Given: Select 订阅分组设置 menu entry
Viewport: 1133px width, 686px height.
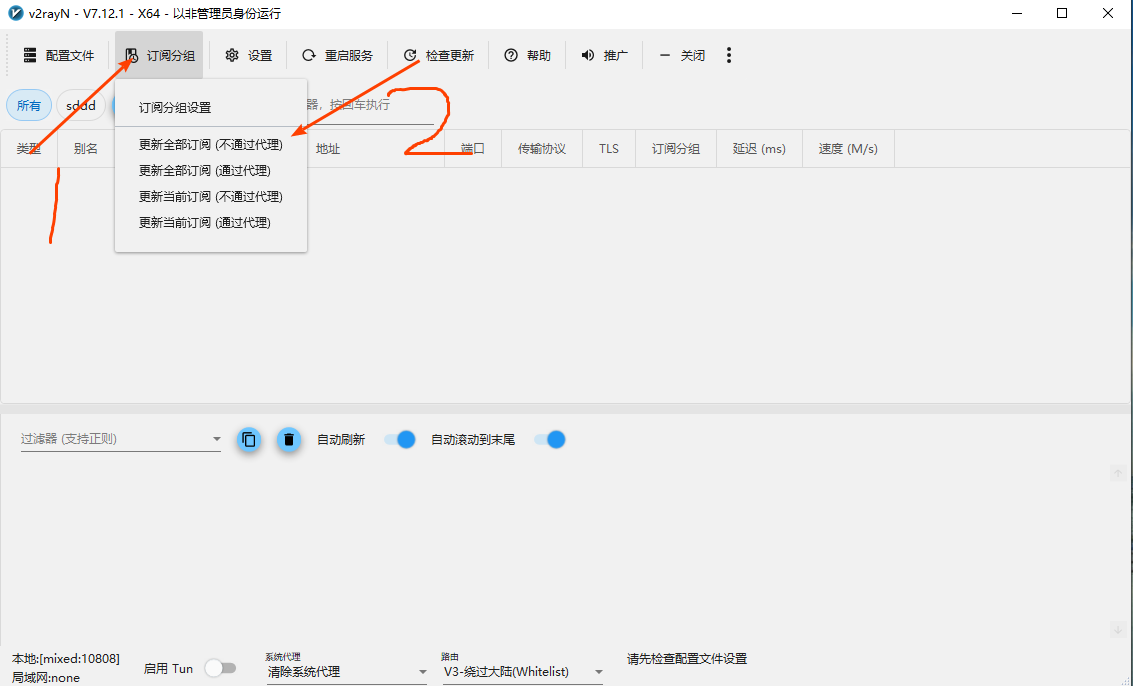Looking at the screenshot, I should (x=211, y=108).
